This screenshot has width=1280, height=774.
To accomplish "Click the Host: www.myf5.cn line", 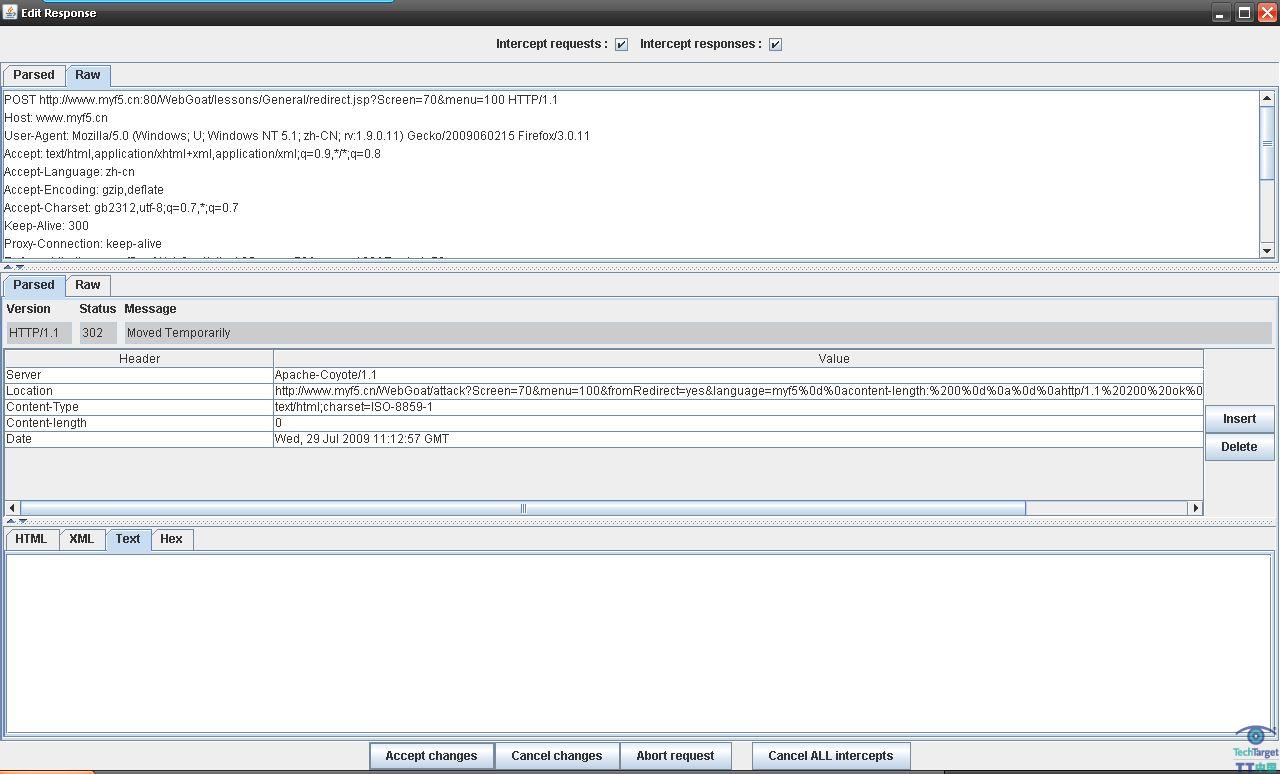I will (x=56, y=118).
